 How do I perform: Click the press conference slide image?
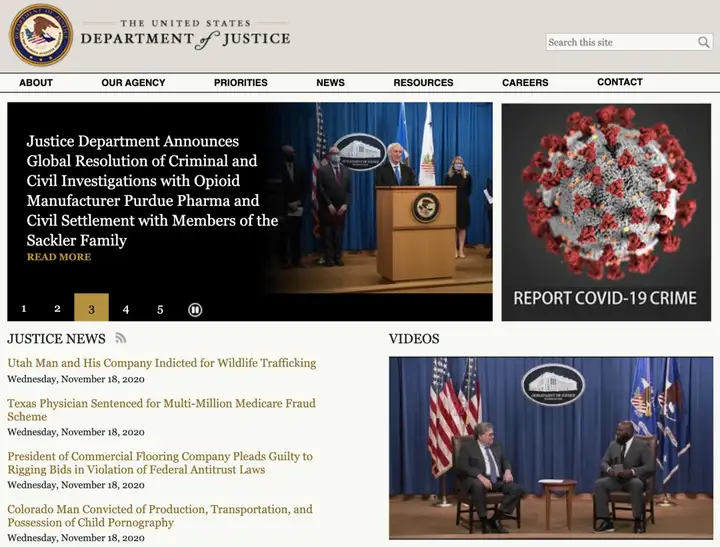381,197
